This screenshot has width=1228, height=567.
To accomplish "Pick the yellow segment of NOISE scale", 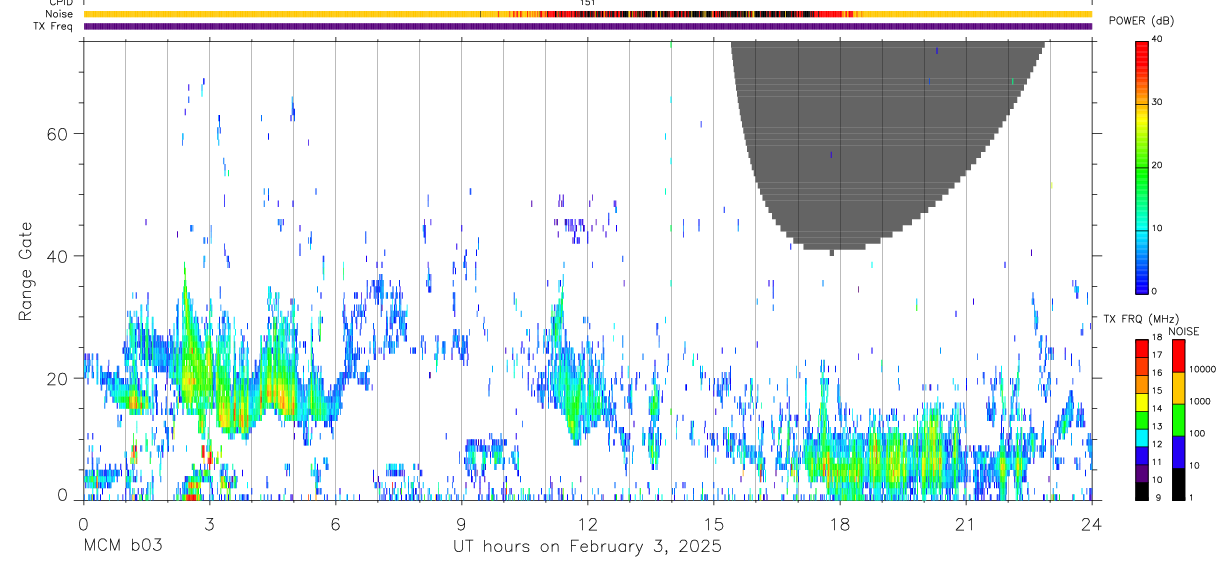I will coord(1178,388).
